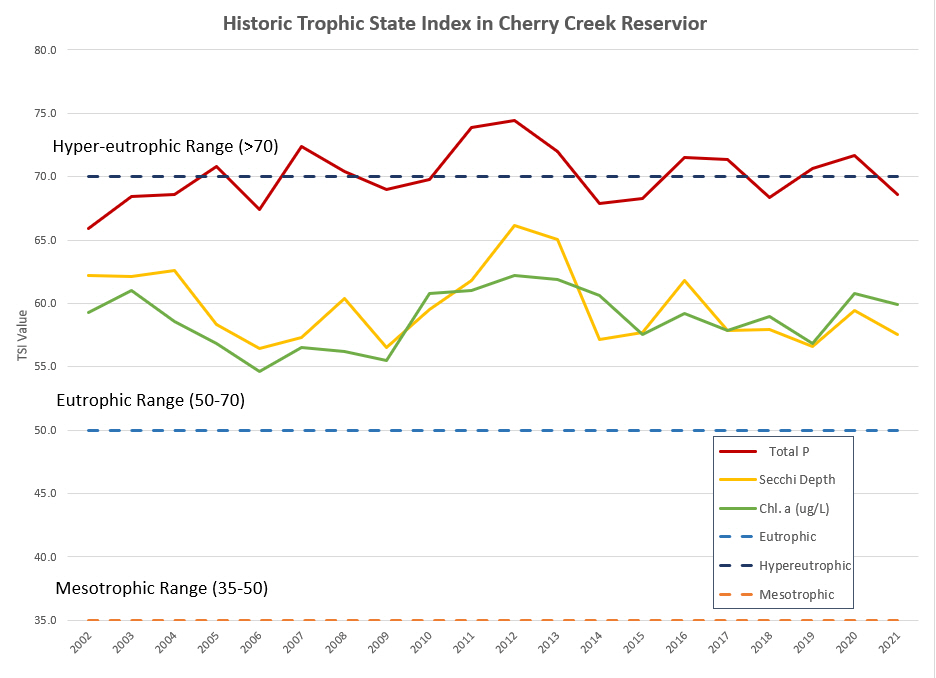
Task: Click the 2018 x-axis label
Action: [x=762, y=642]
